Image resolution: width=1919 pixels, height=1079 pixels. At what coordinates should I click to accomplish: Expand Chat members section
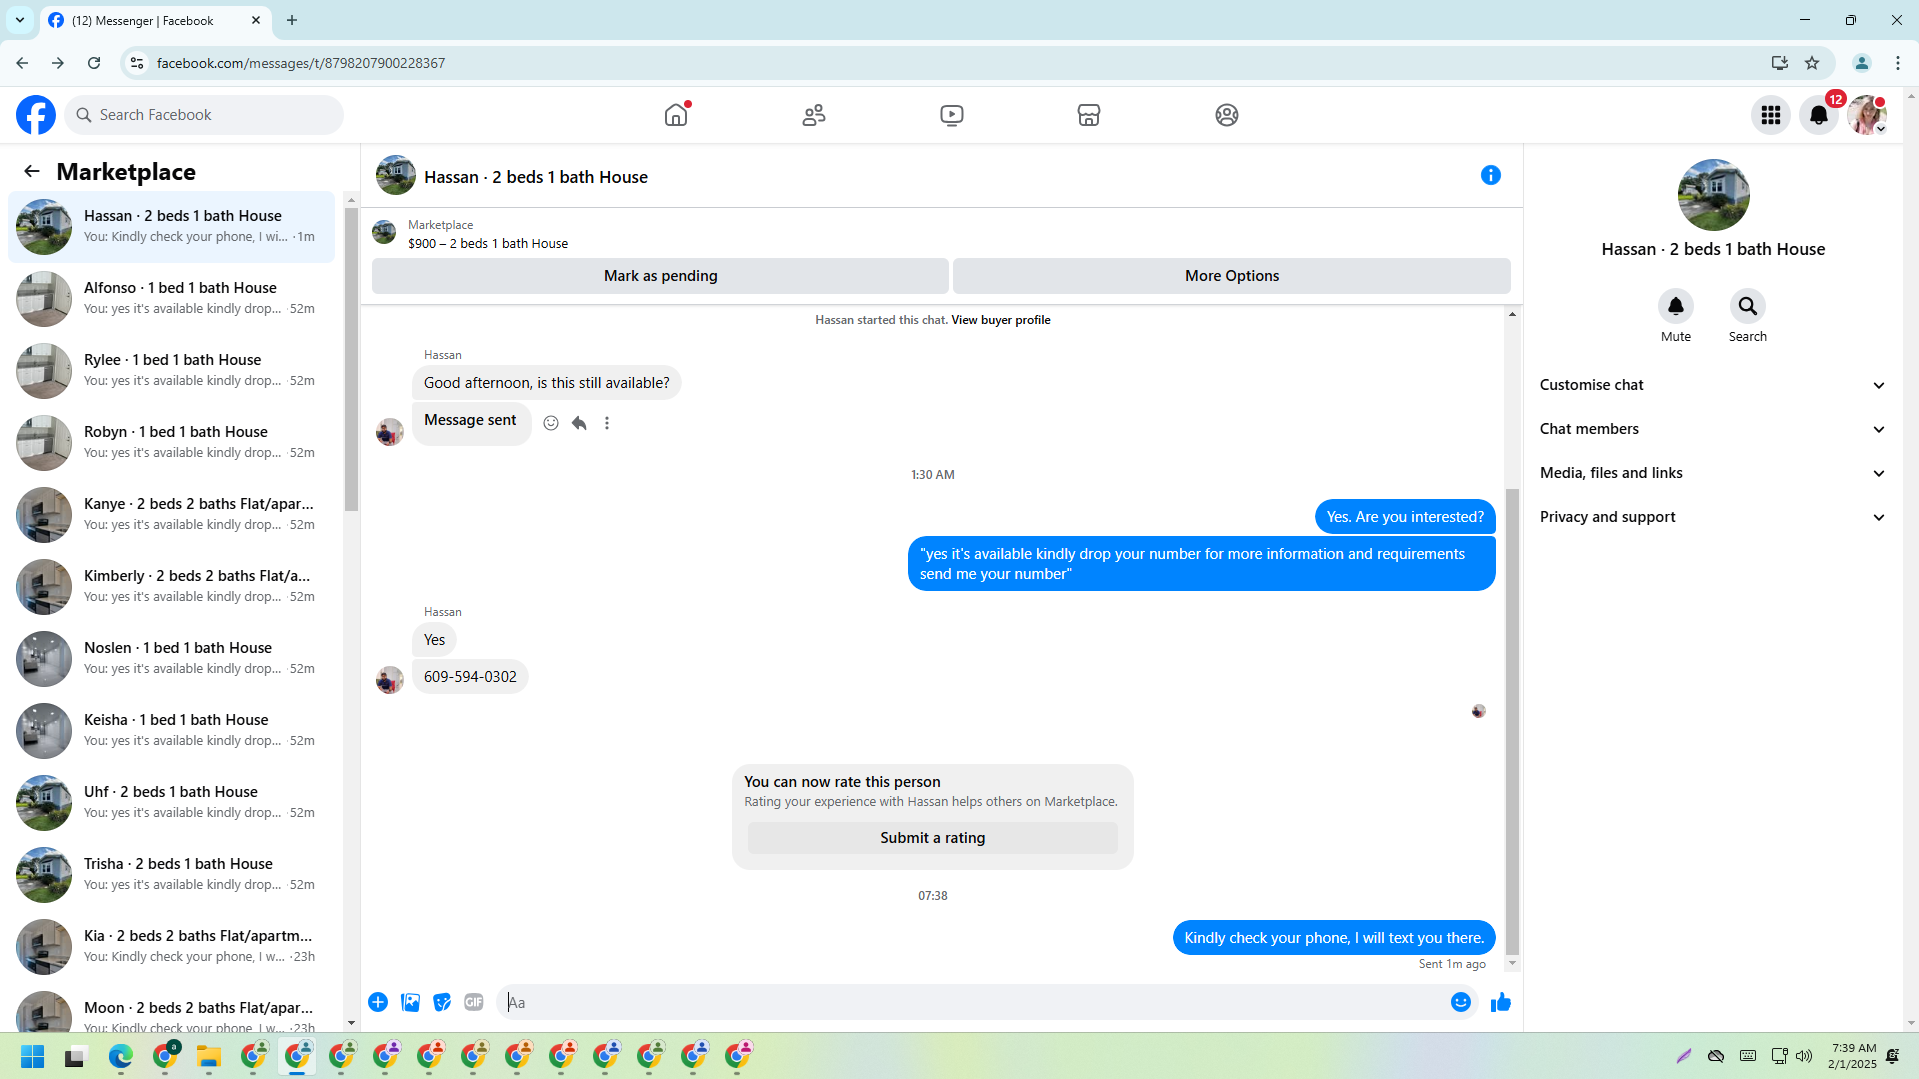click(1713, 429)
